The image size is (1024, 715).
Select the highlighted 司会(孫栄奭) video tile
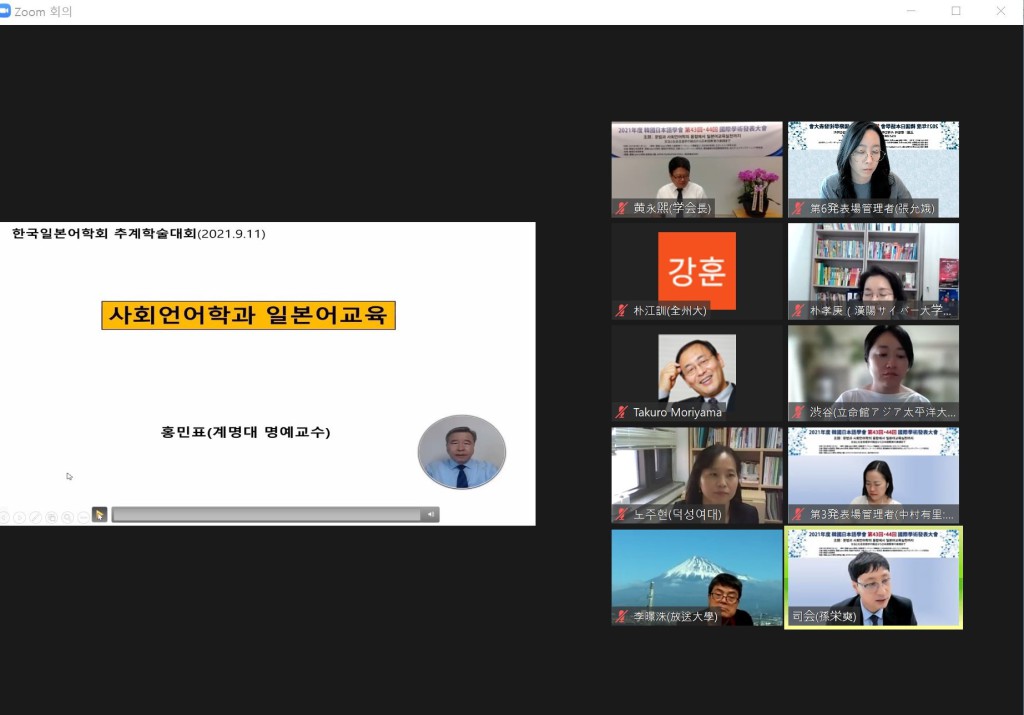(873, 577)
